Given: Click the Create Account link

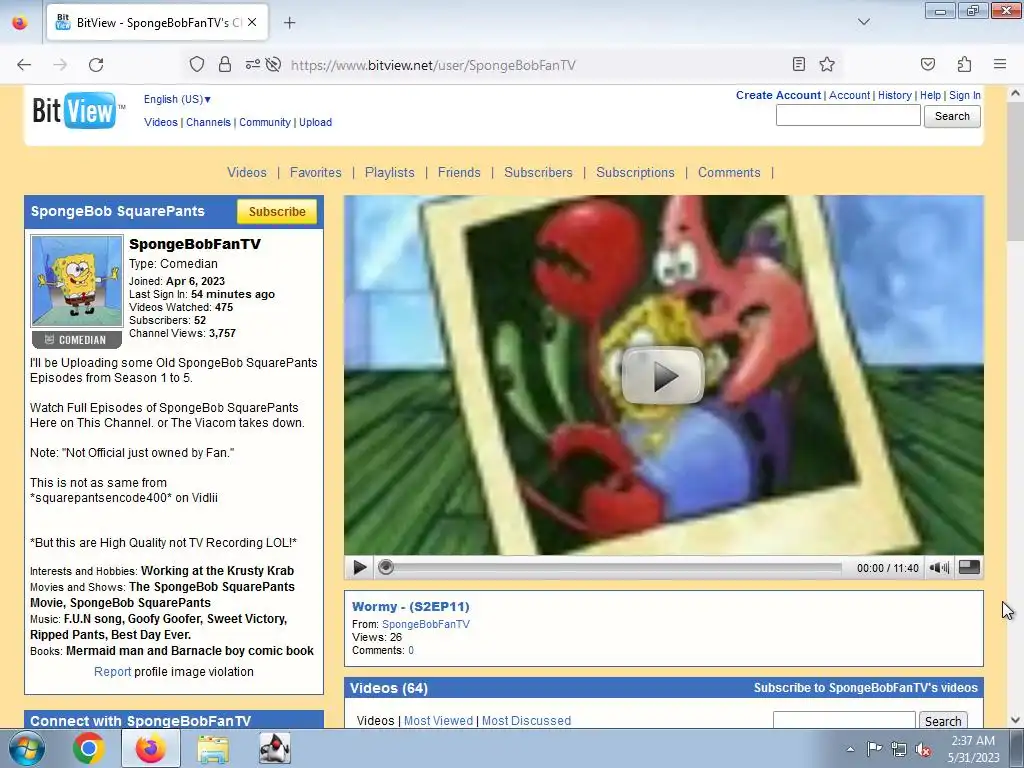Looking at the screenshot, I should (778, 95).
